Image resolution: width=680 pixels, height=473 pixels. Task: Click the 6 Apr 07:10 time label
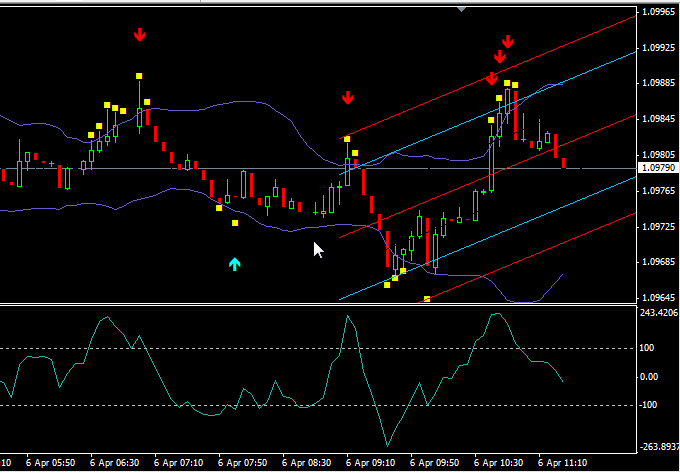178,462
